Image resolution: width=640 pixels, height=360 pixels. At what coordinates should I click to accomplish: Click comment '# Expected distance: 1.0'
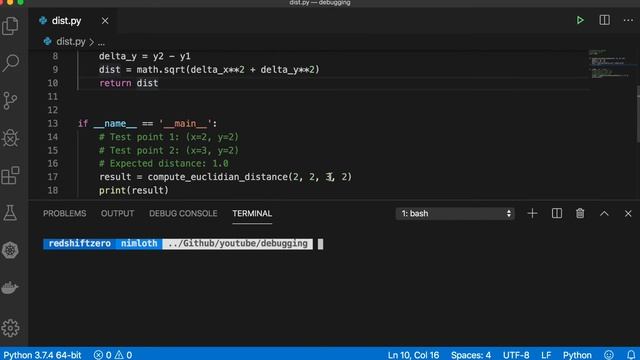tap(164, 164)
